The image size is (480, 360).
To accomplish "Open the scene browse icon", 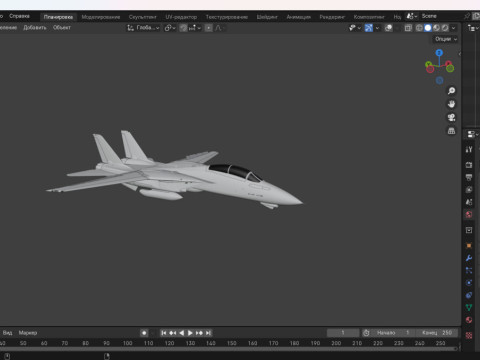I will 412,16.
